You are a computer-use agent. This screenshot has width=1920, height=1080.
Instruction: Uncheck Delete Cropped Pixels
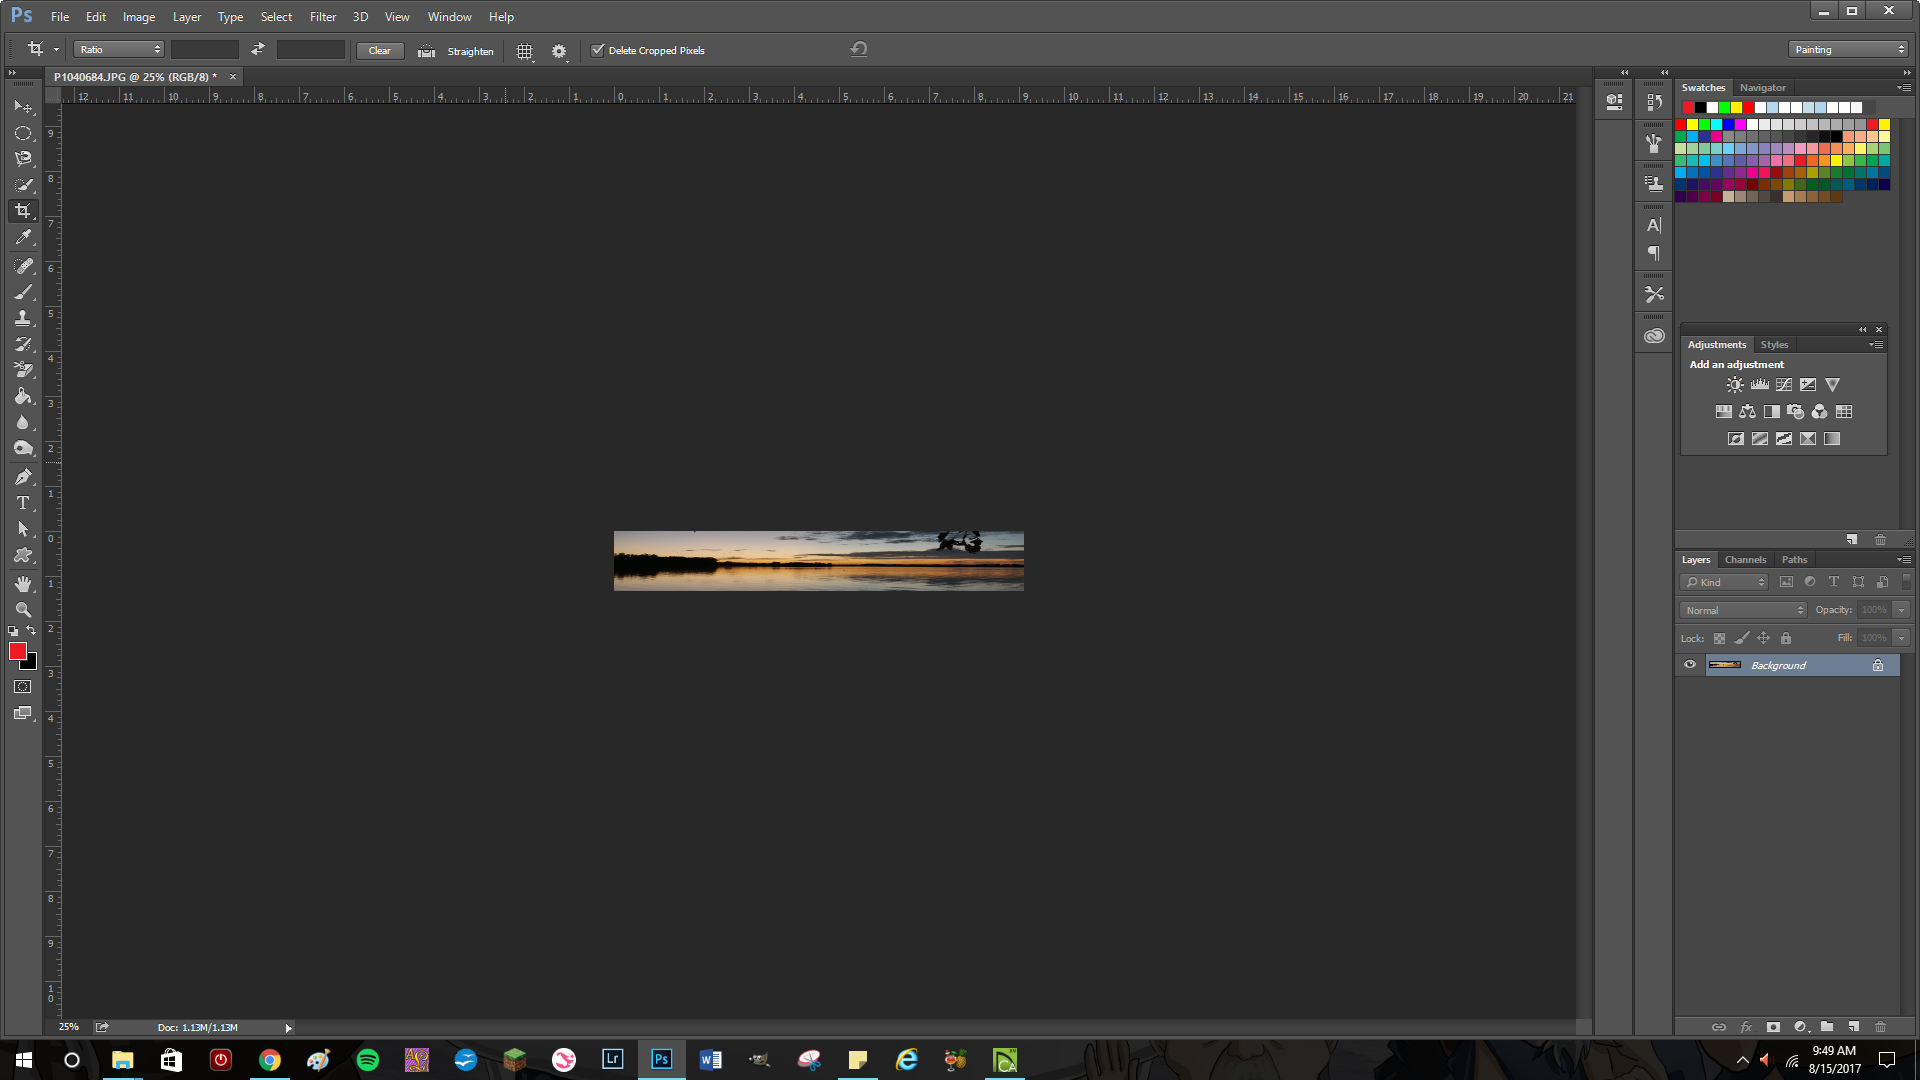597,50
